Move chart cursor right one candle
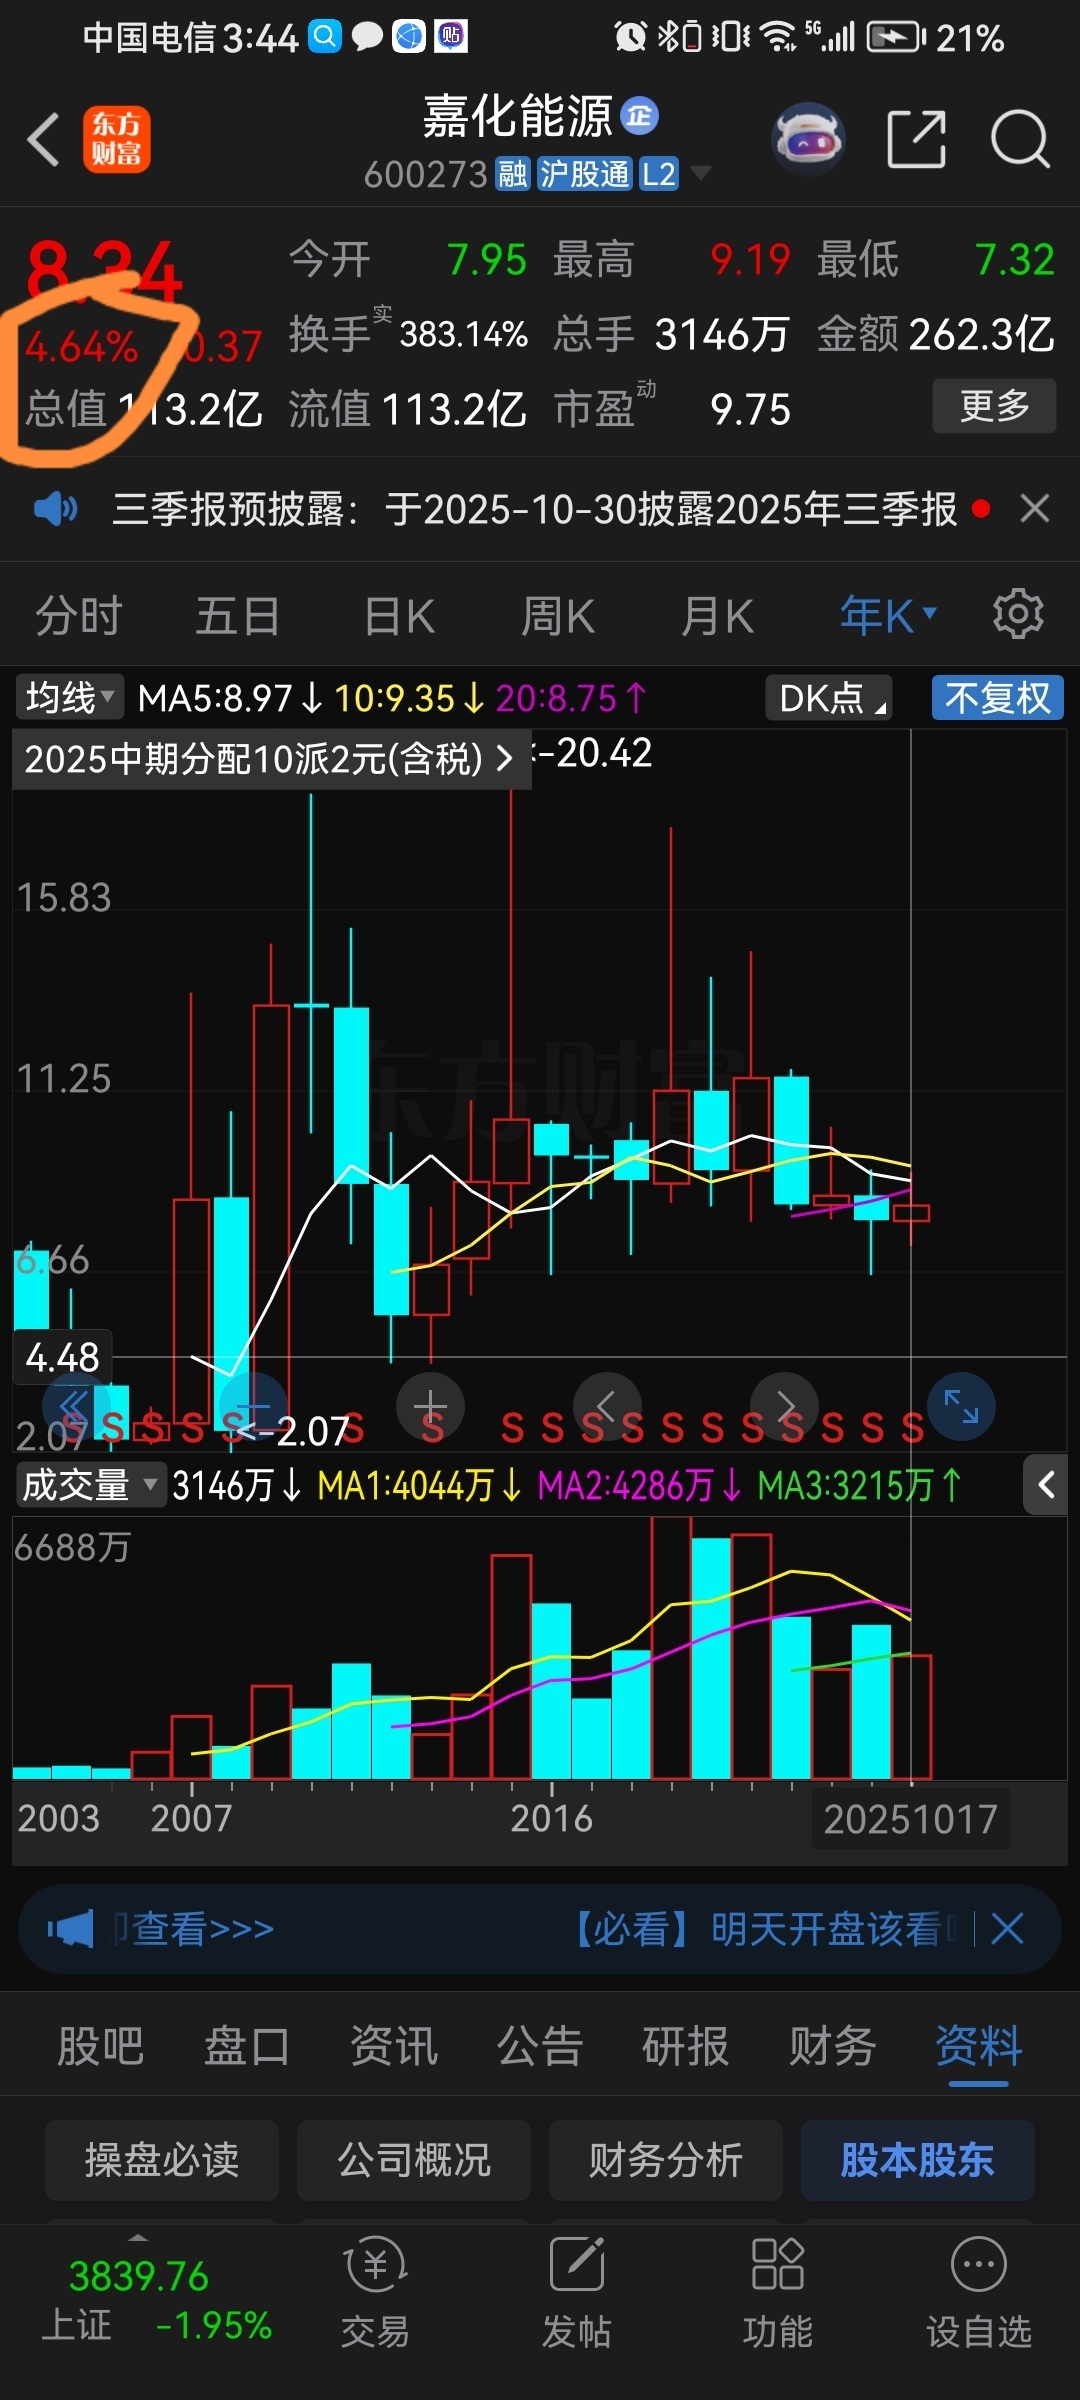Image resolution: width=1080 pixels, height=2400 pixels. [784, 1406]
